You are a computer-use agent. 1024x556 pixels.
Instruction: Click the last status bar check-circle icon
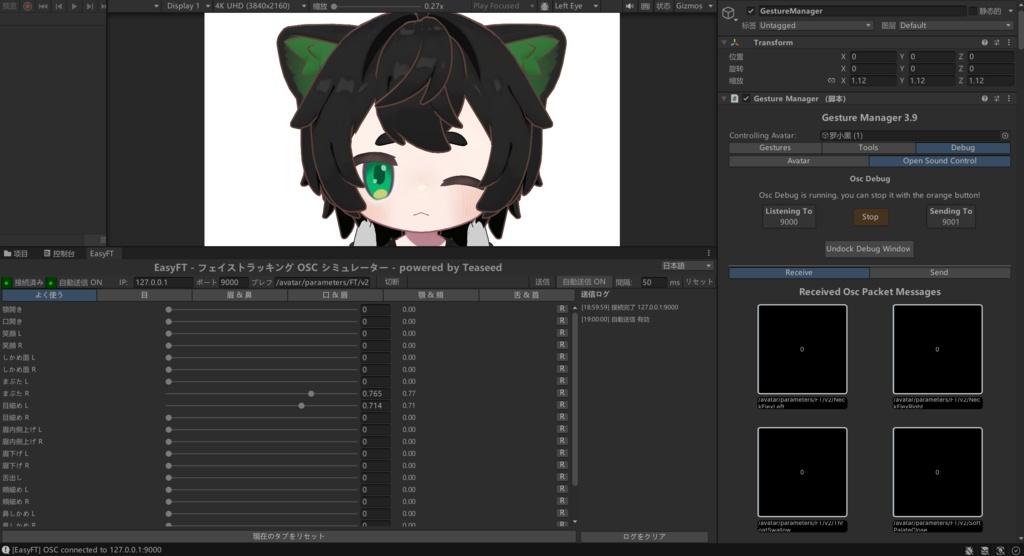1016,550
